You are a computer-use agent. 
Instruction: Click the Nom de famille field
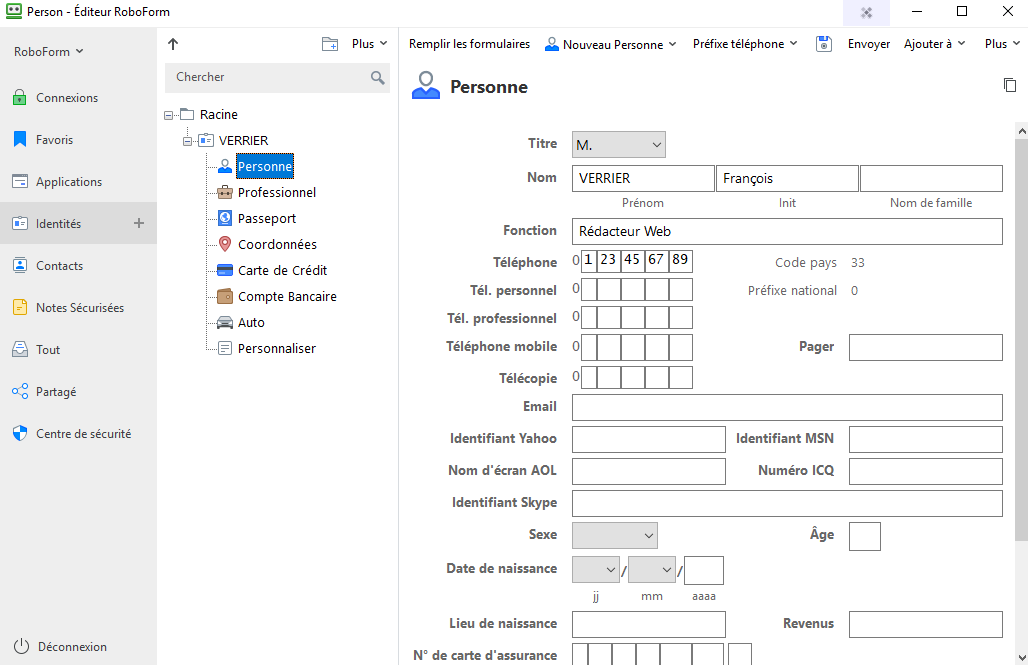[x=931, y=178]
